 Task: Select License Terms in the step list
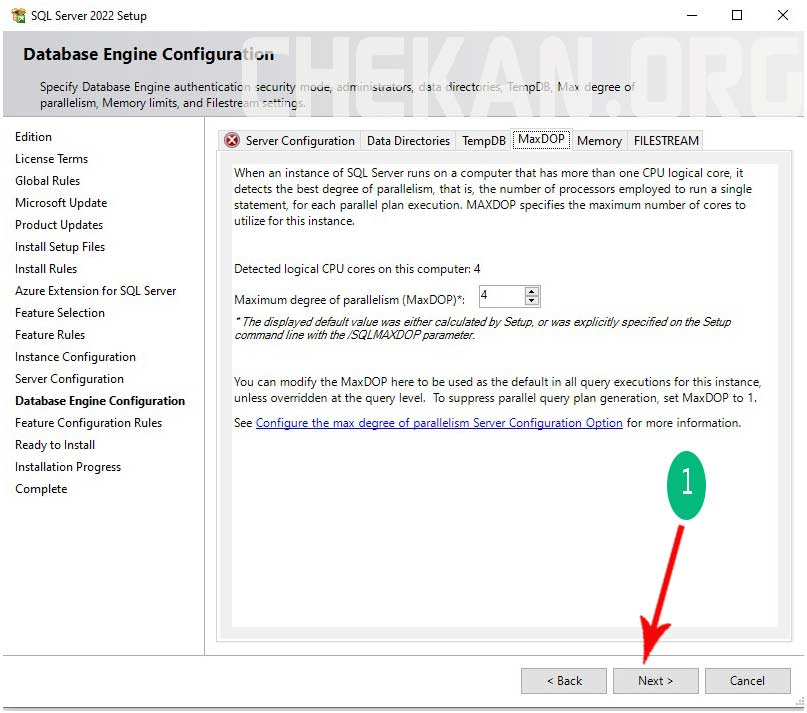51,159
